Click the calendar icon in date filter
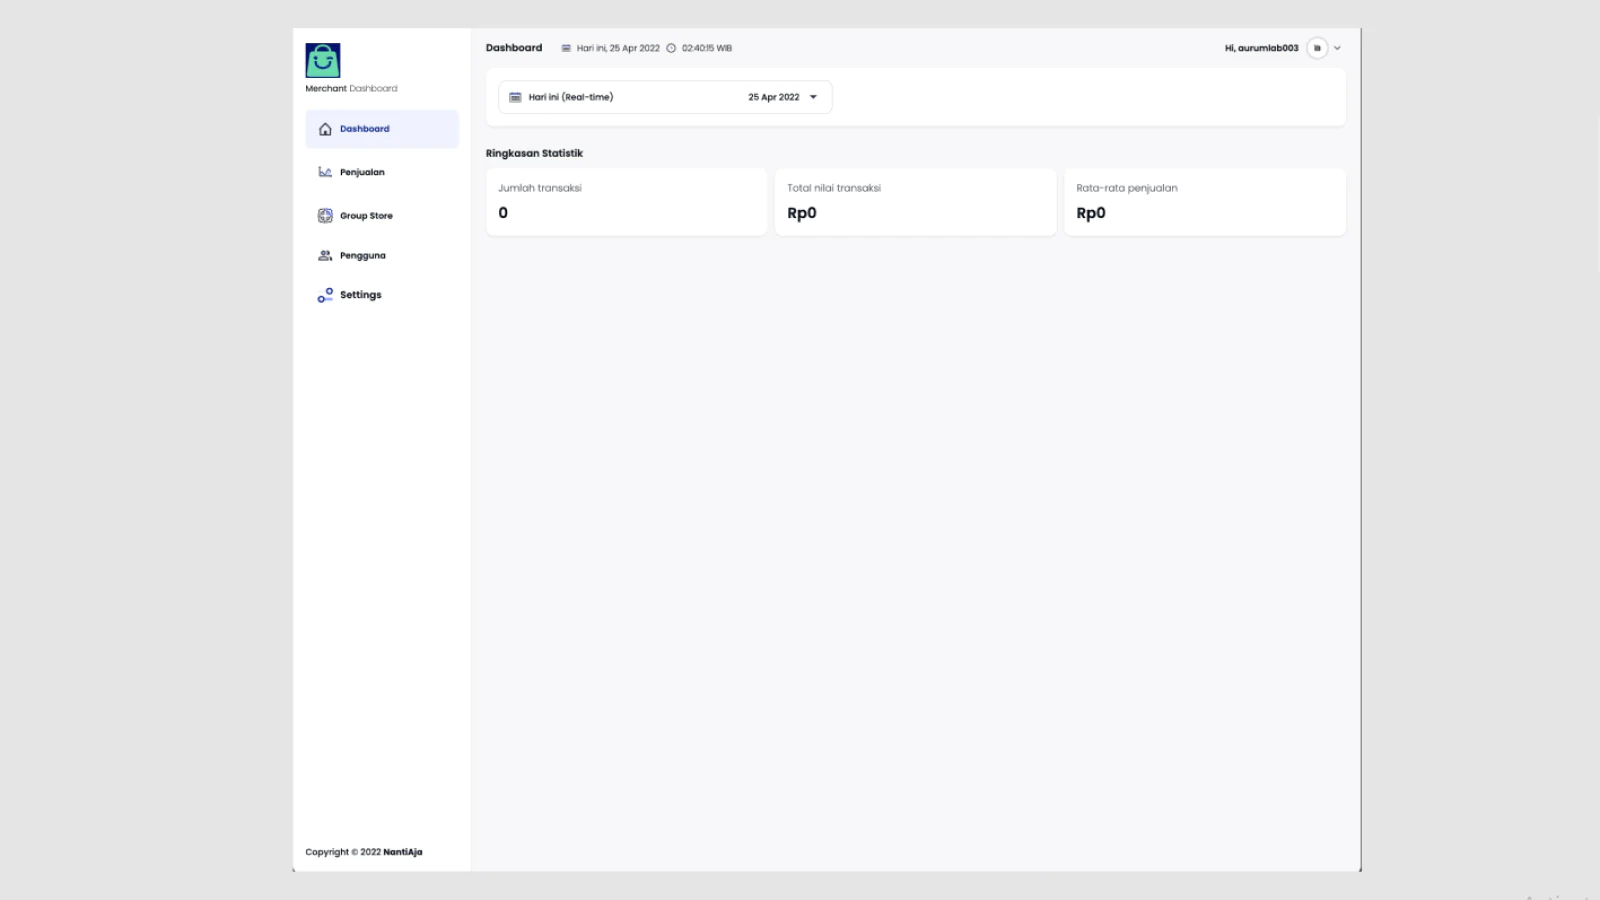The height and width of the screenshot is (900, 1600). pyautogui.click(x=515, y=97)
